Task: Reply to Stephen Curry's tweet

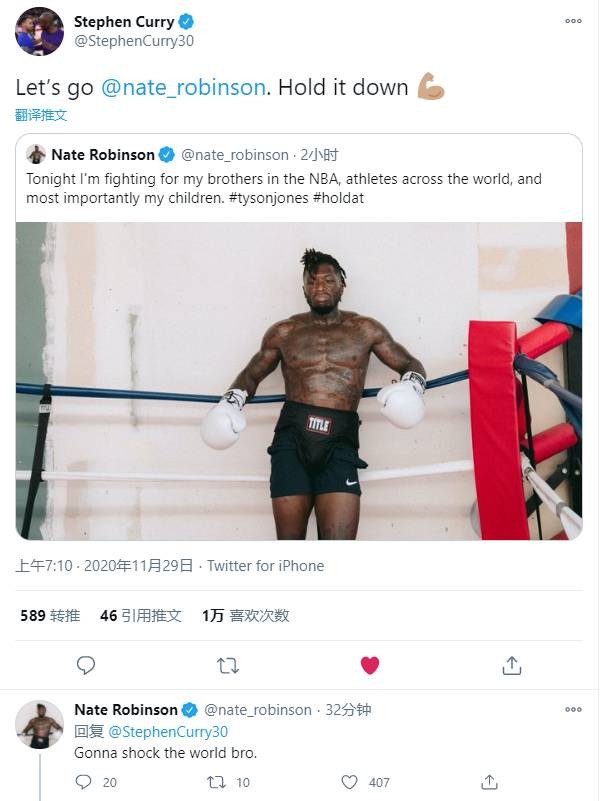Action: click(x=86, y=665)
